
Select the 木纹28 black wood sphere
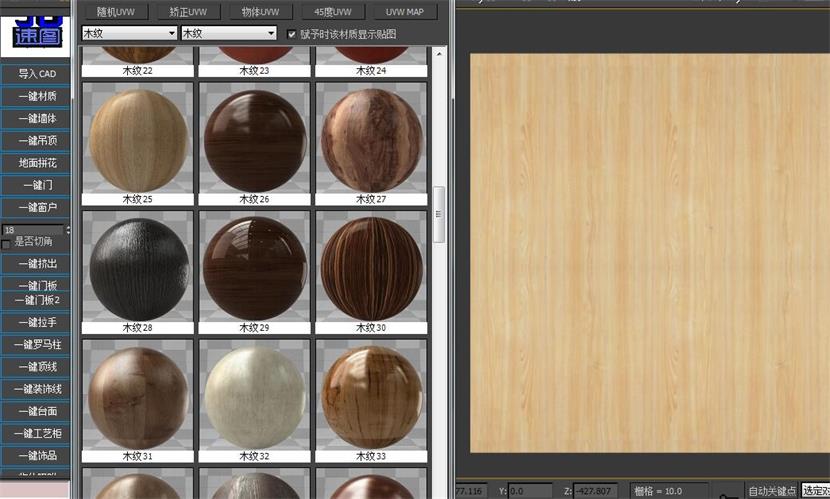[138, 269]
